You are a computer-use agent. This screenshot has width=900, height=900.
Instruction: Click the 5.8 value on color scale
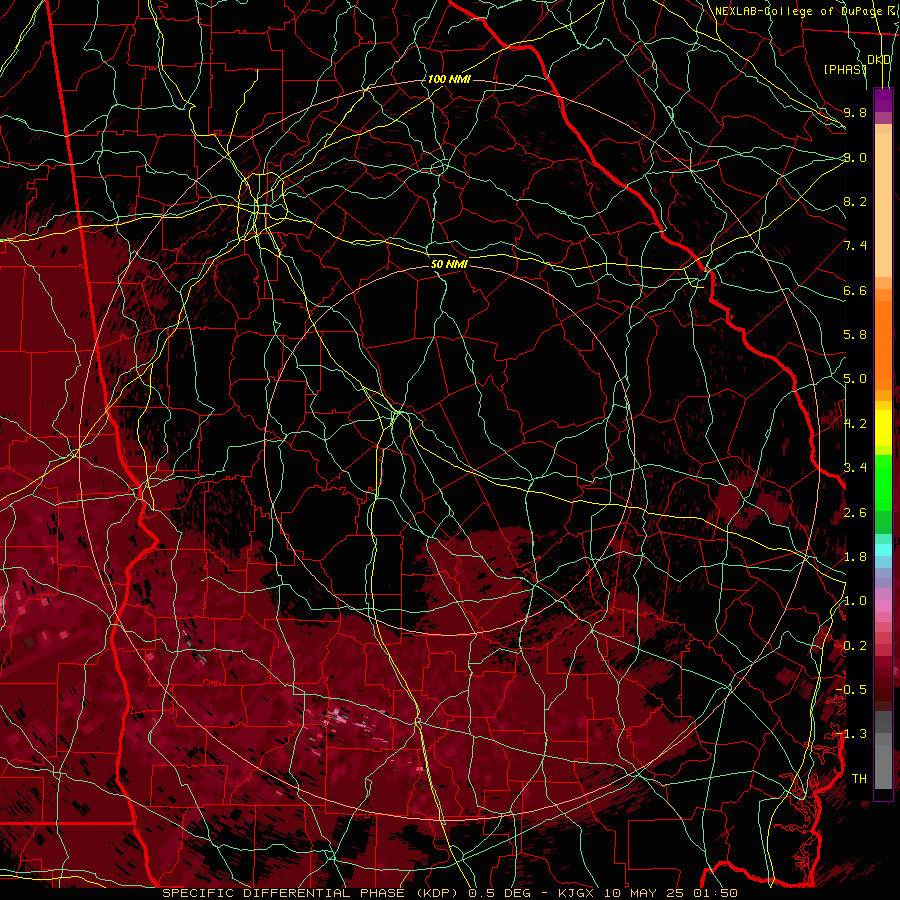[x=855, y=335]
